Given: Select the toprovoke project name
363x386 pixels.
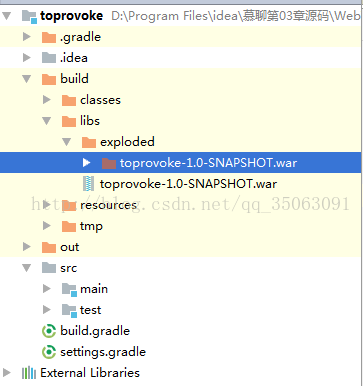Looking at the screenshot, I should point(72,16).
